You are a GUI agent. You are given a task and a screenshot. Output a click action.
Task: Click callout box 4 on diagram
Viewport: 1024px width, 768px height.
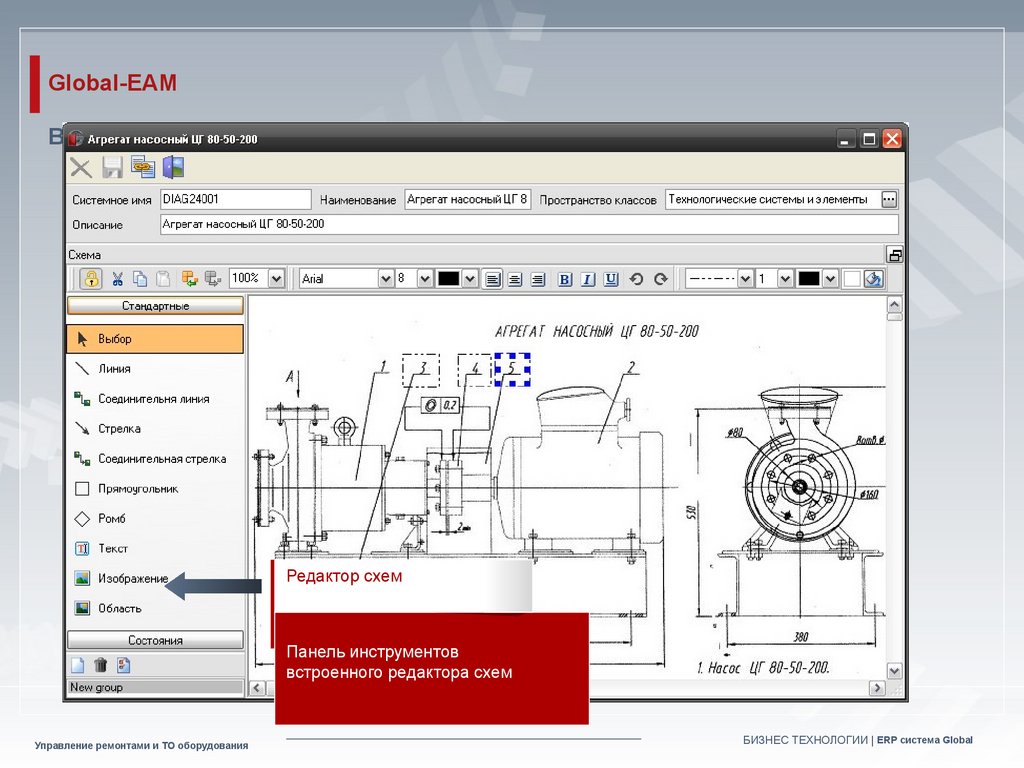(x=475, y=370)
